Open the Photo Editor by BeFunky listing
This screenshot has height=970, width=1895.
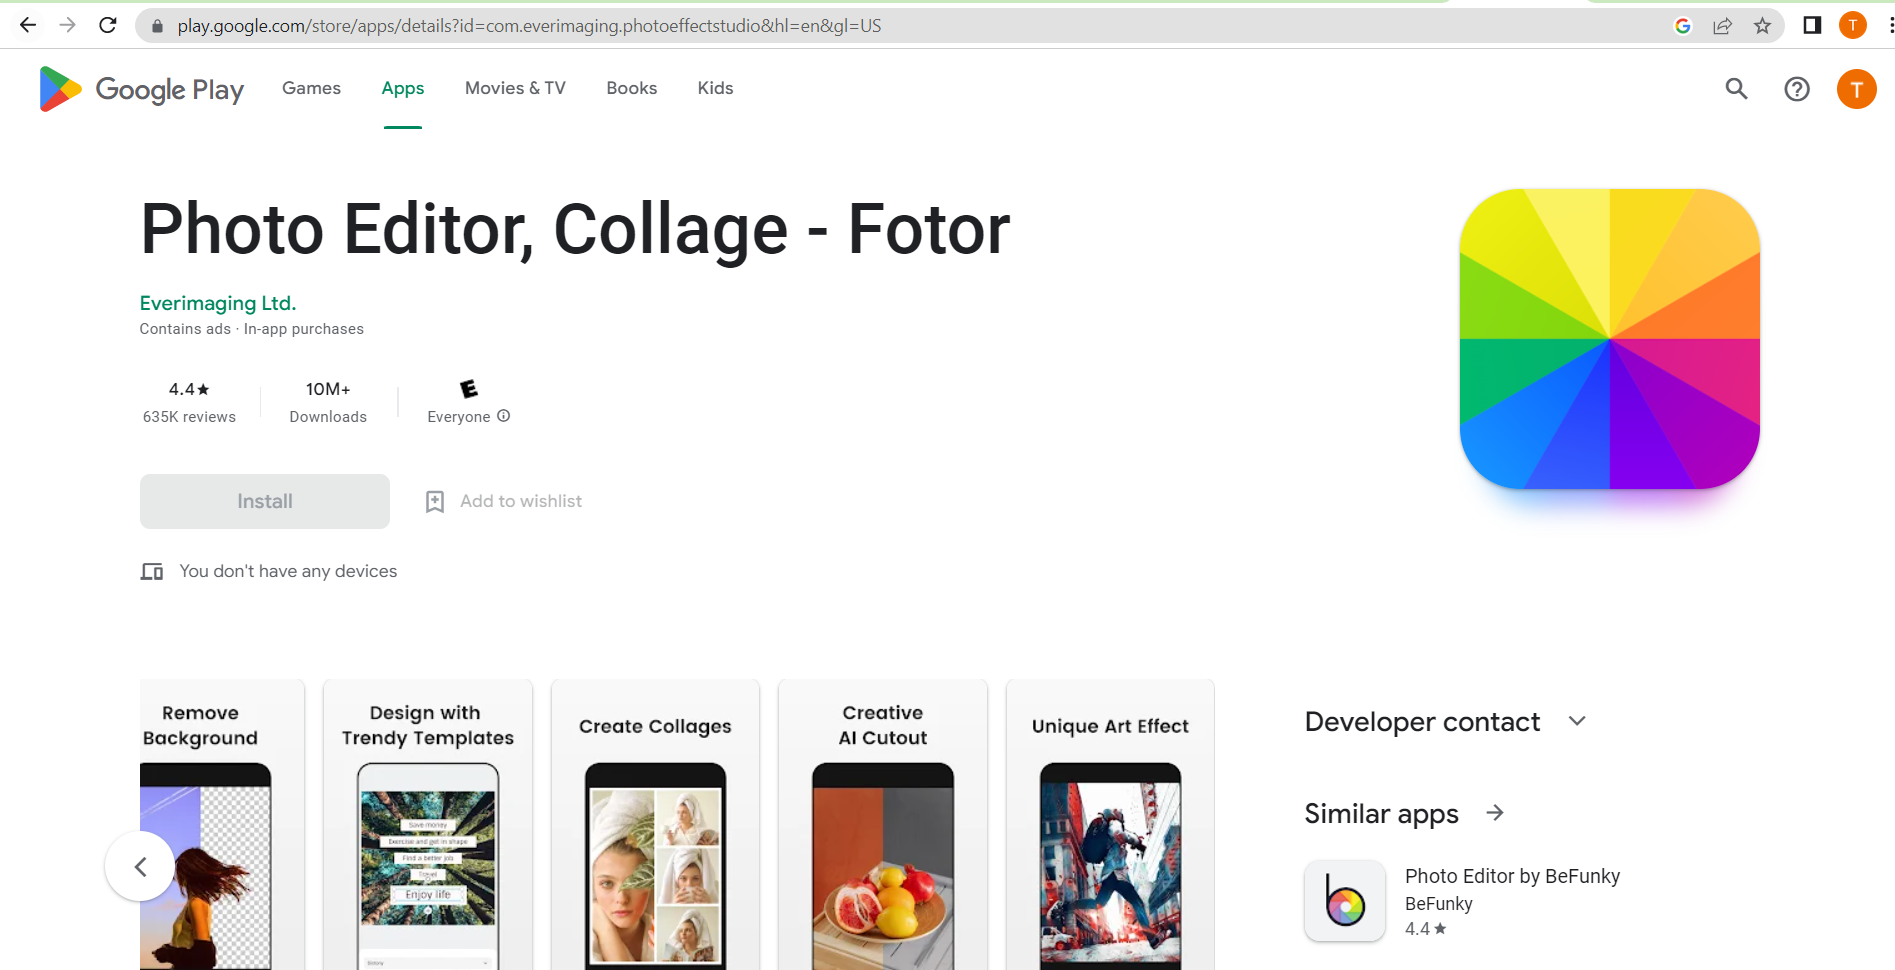point(1512,876)
